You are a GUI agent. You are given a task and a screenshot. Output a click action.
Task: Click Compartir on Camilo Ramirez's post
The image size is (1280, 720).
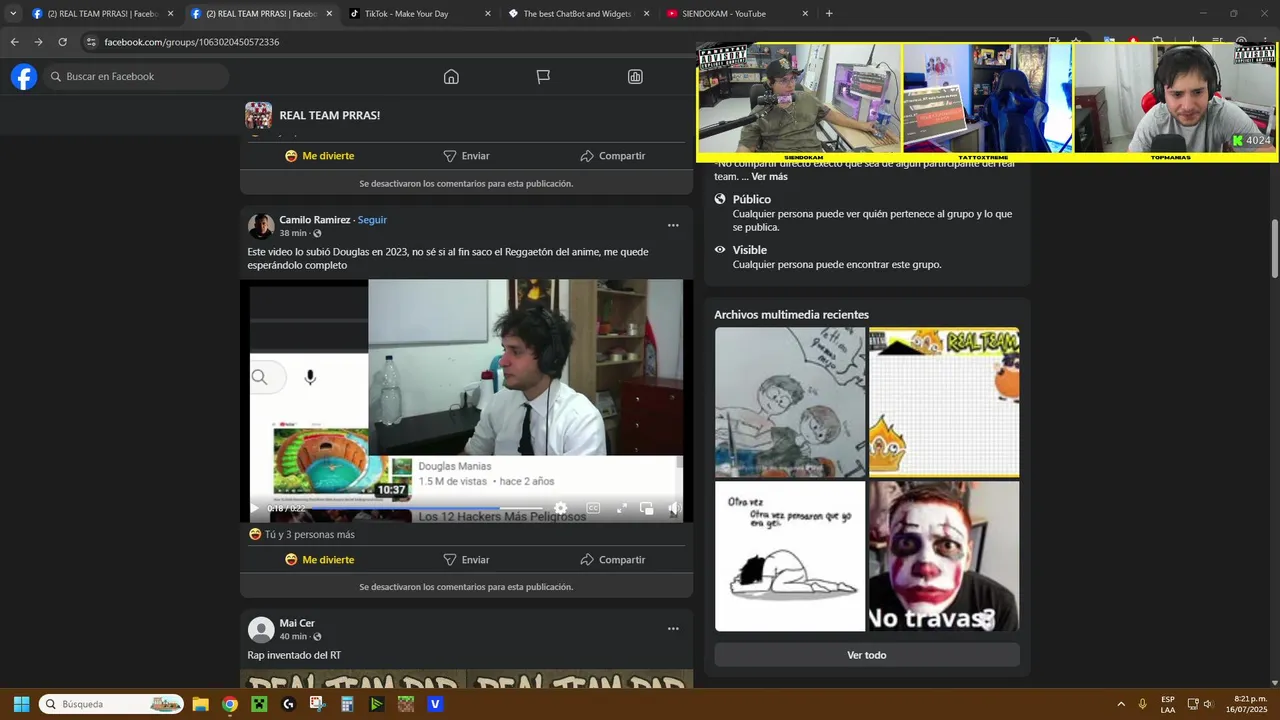tap(612, 560)
